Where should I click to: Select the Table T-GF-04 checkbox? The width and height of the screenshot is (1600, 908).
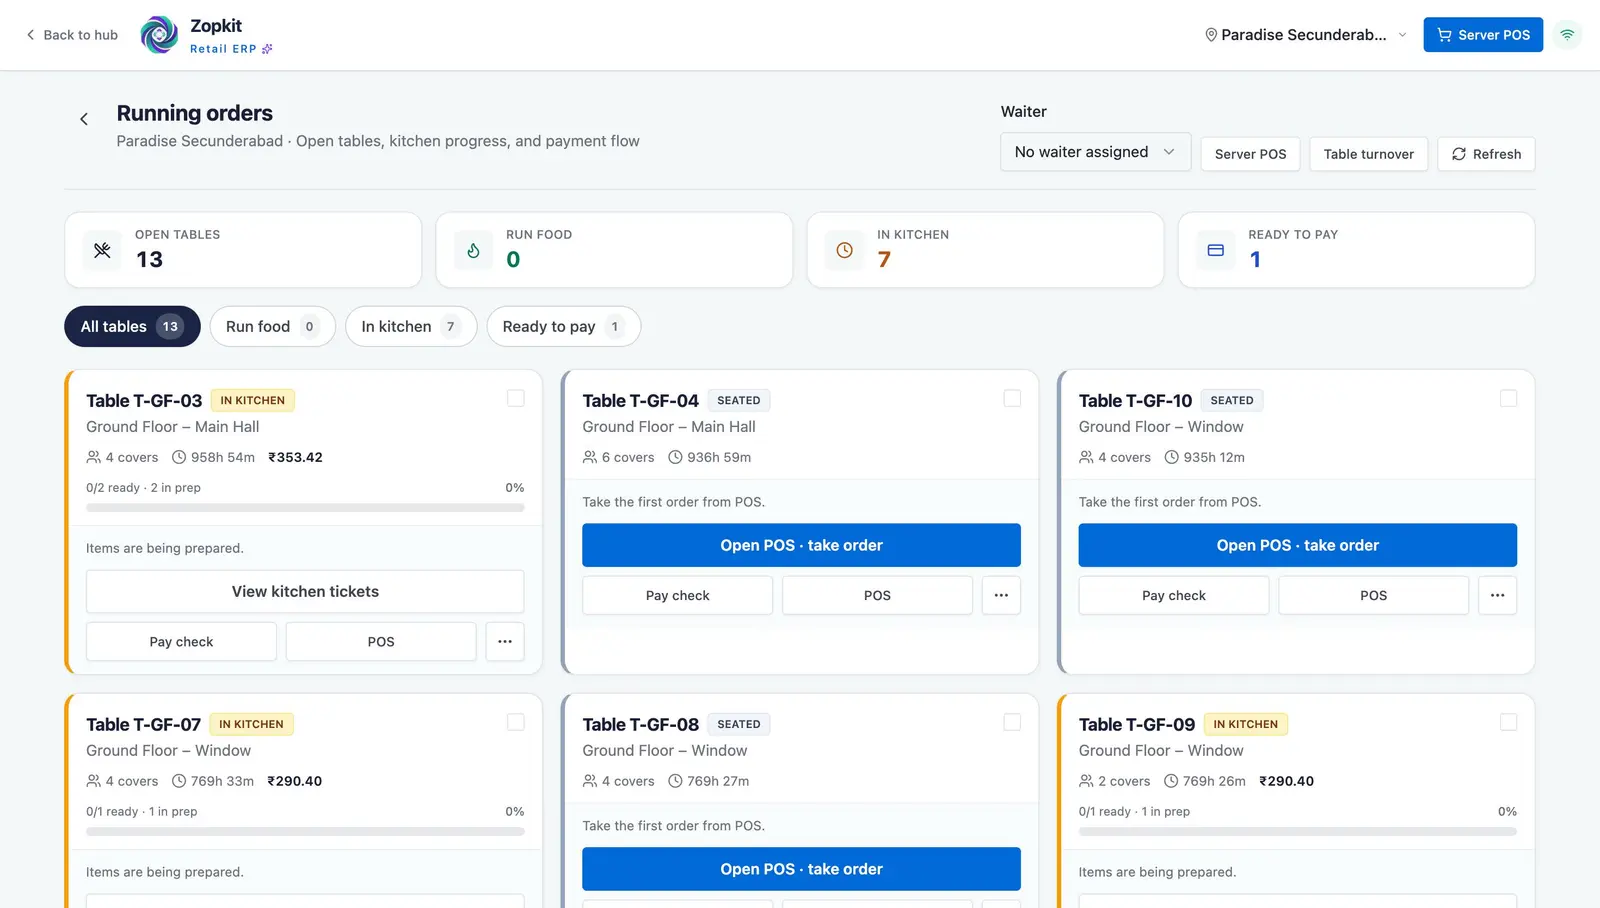tap(1012, 398)
